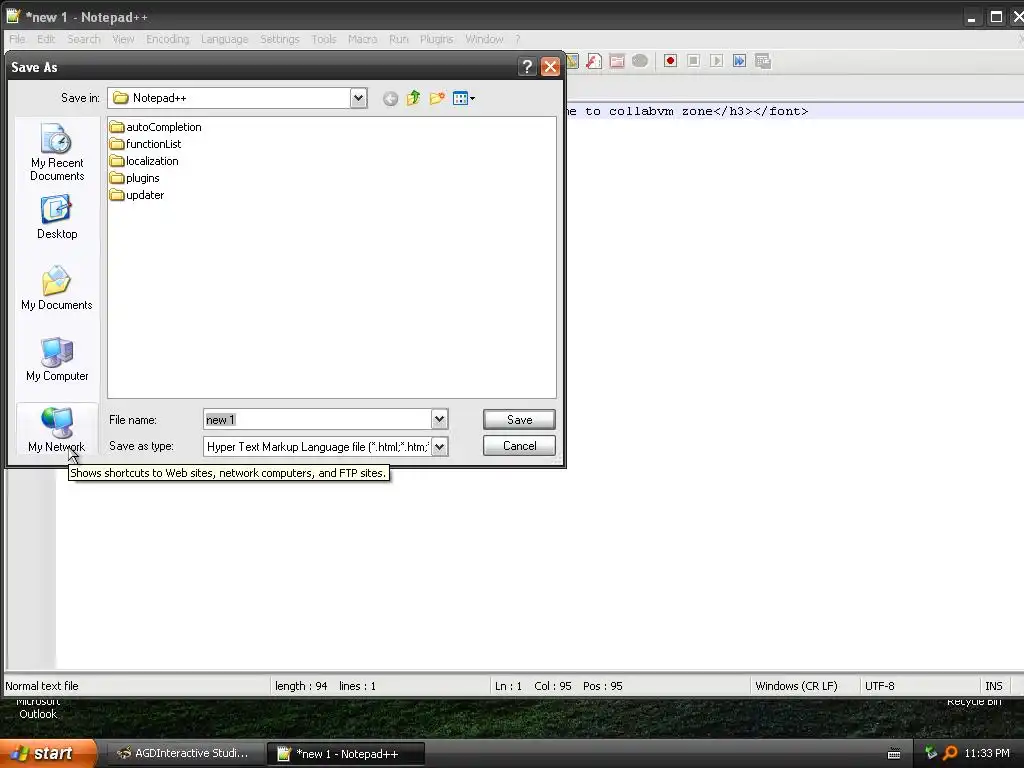Open the View Menu icon dropdown
Viewport: 1024px width, 768px height.
pyautogui.click(x=464, y=99)
